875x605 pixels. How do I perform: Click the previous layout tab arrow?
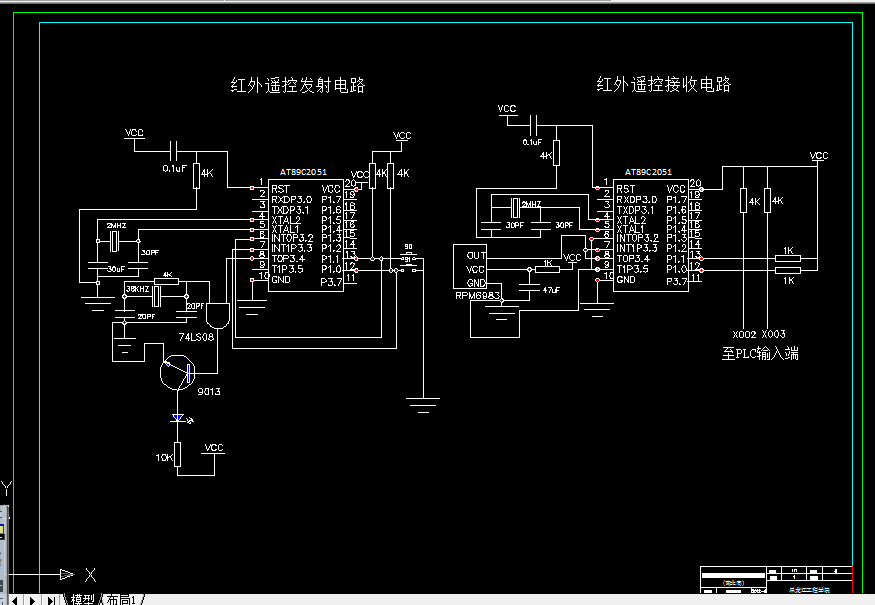click(x=16, y=600)
